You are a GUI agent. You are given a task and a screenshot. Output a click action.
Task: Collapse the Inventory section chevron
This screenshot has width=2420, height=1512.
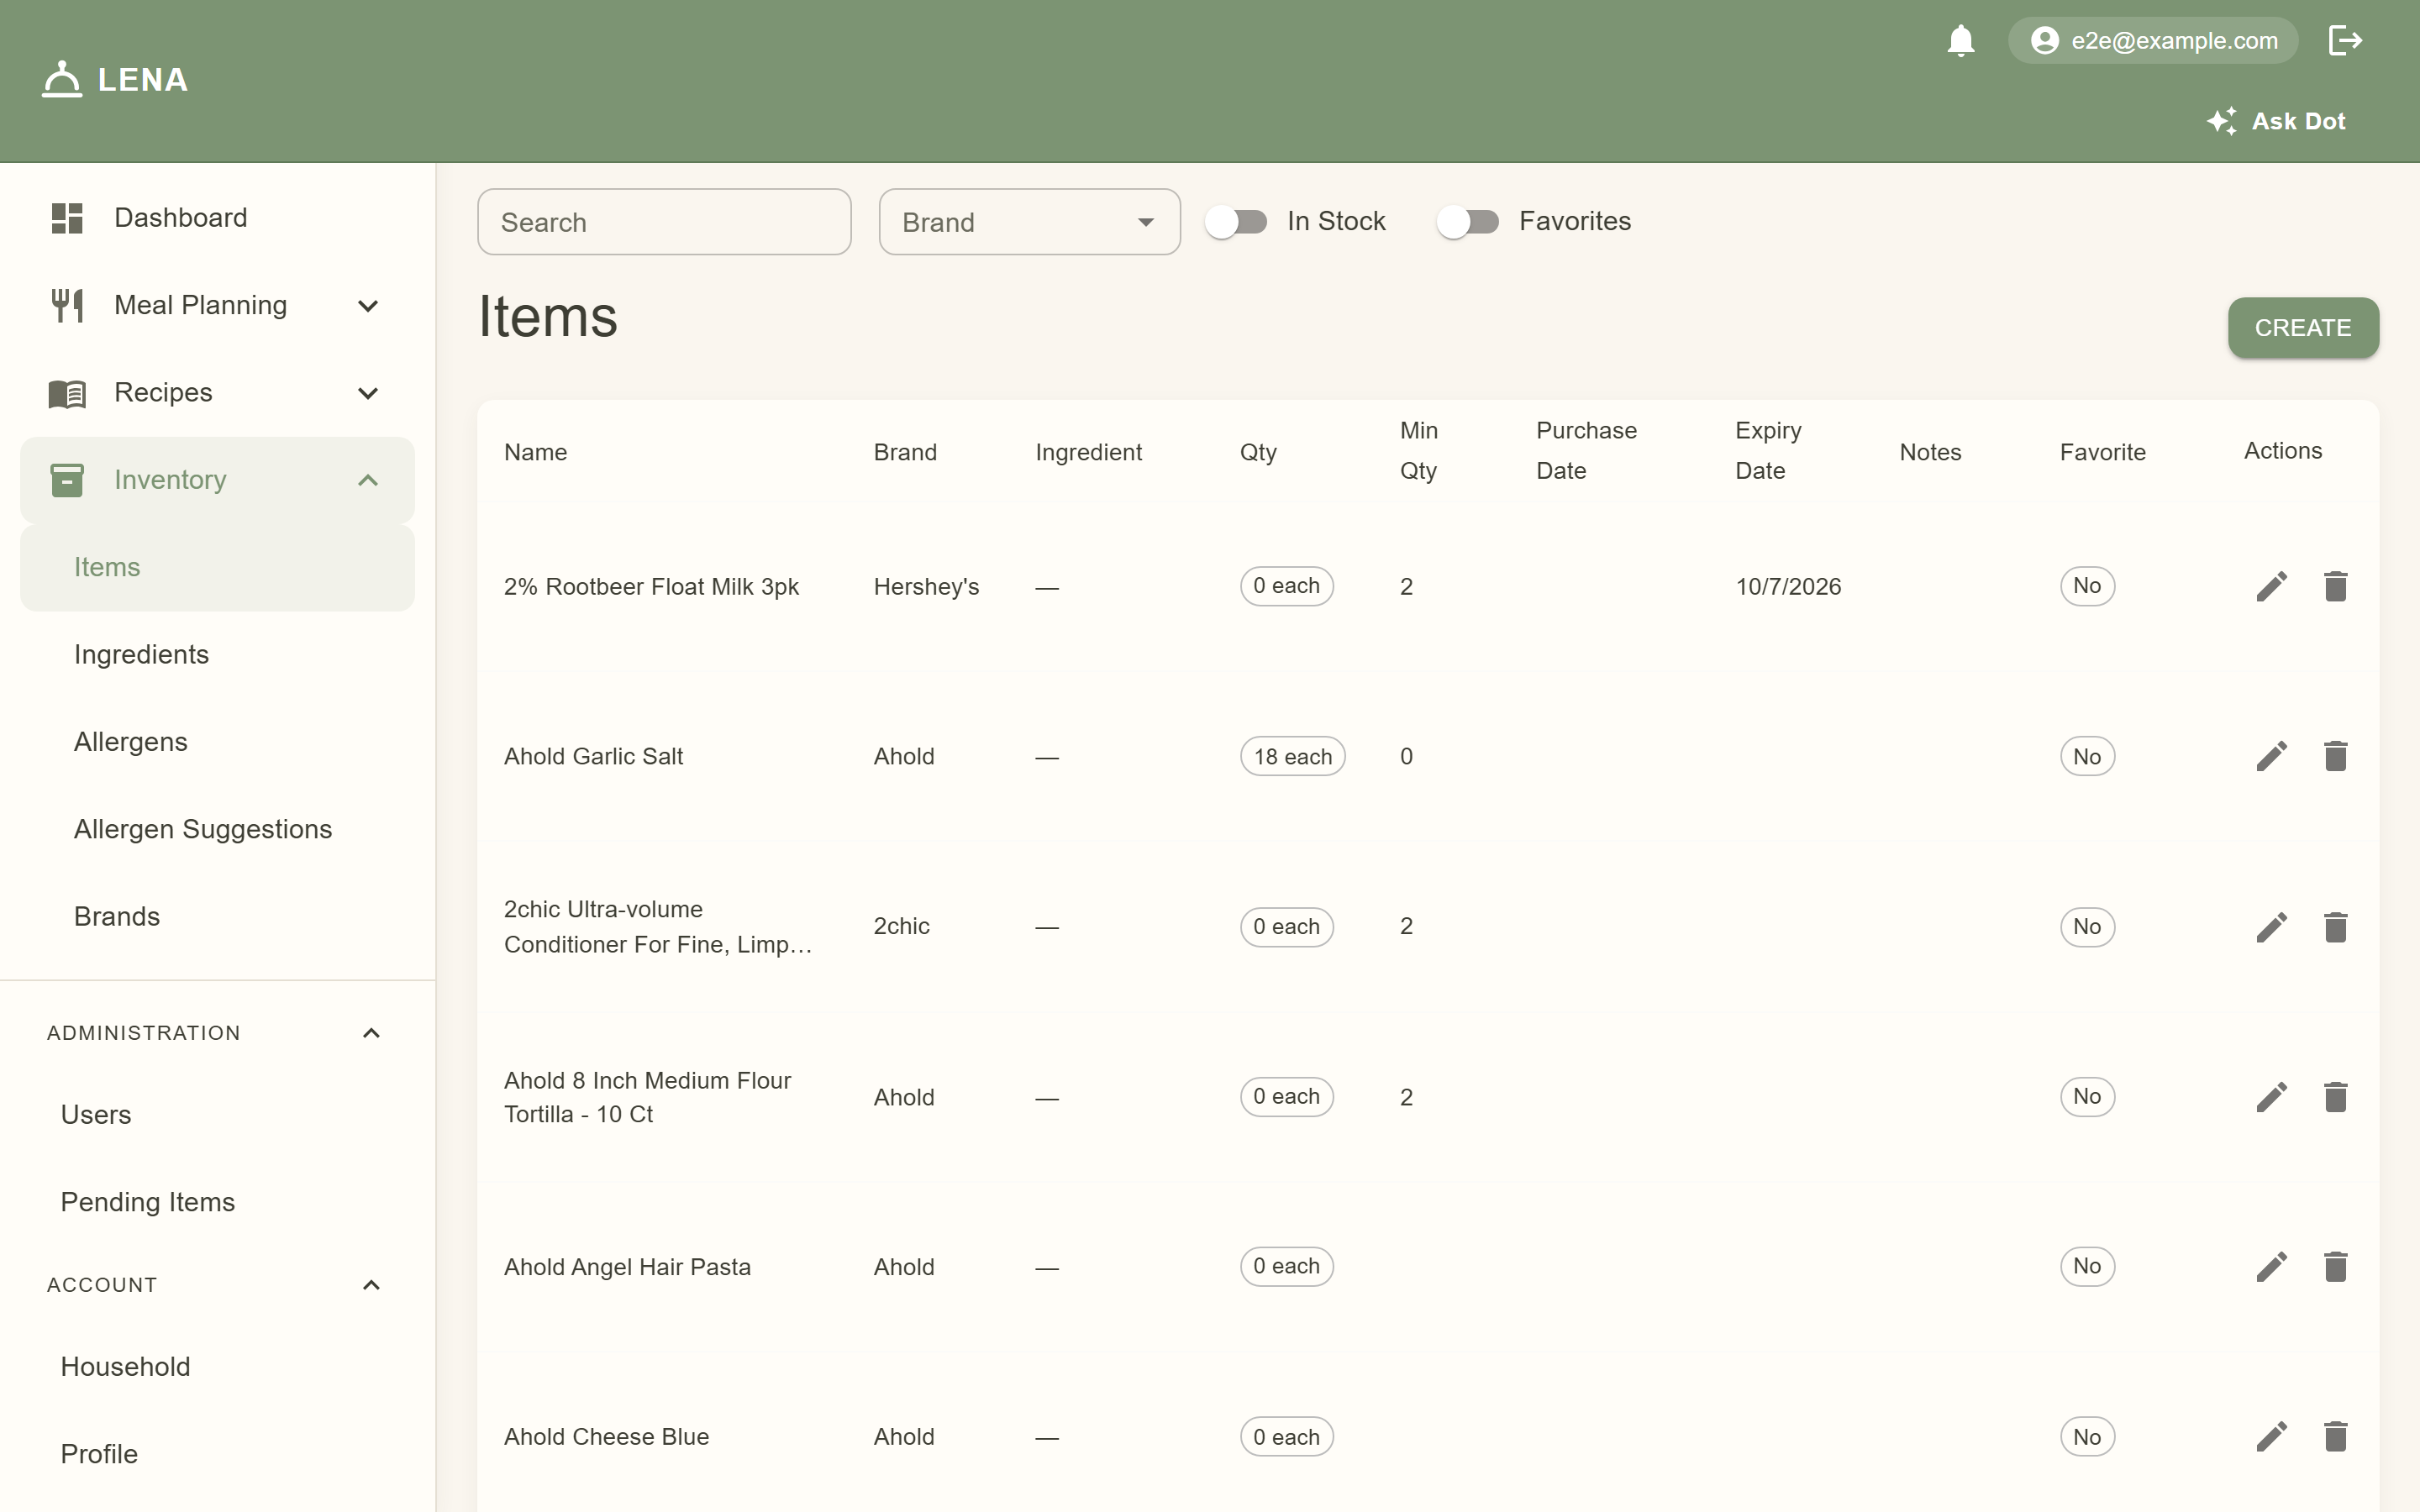tap(368, 480)
